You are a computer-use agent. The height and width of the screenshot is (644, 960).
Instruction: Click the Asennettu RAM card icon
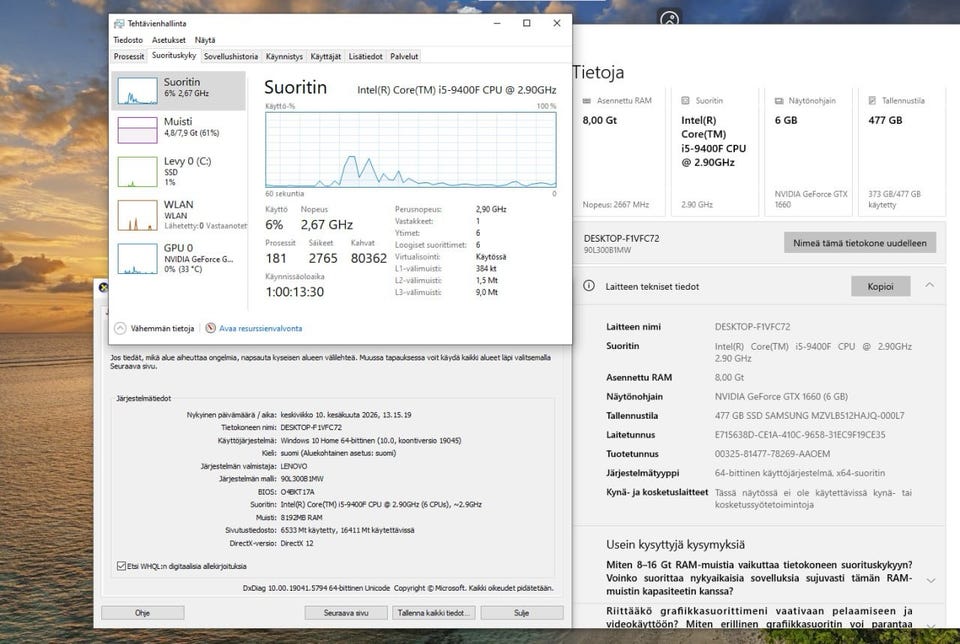click(587, 100)
